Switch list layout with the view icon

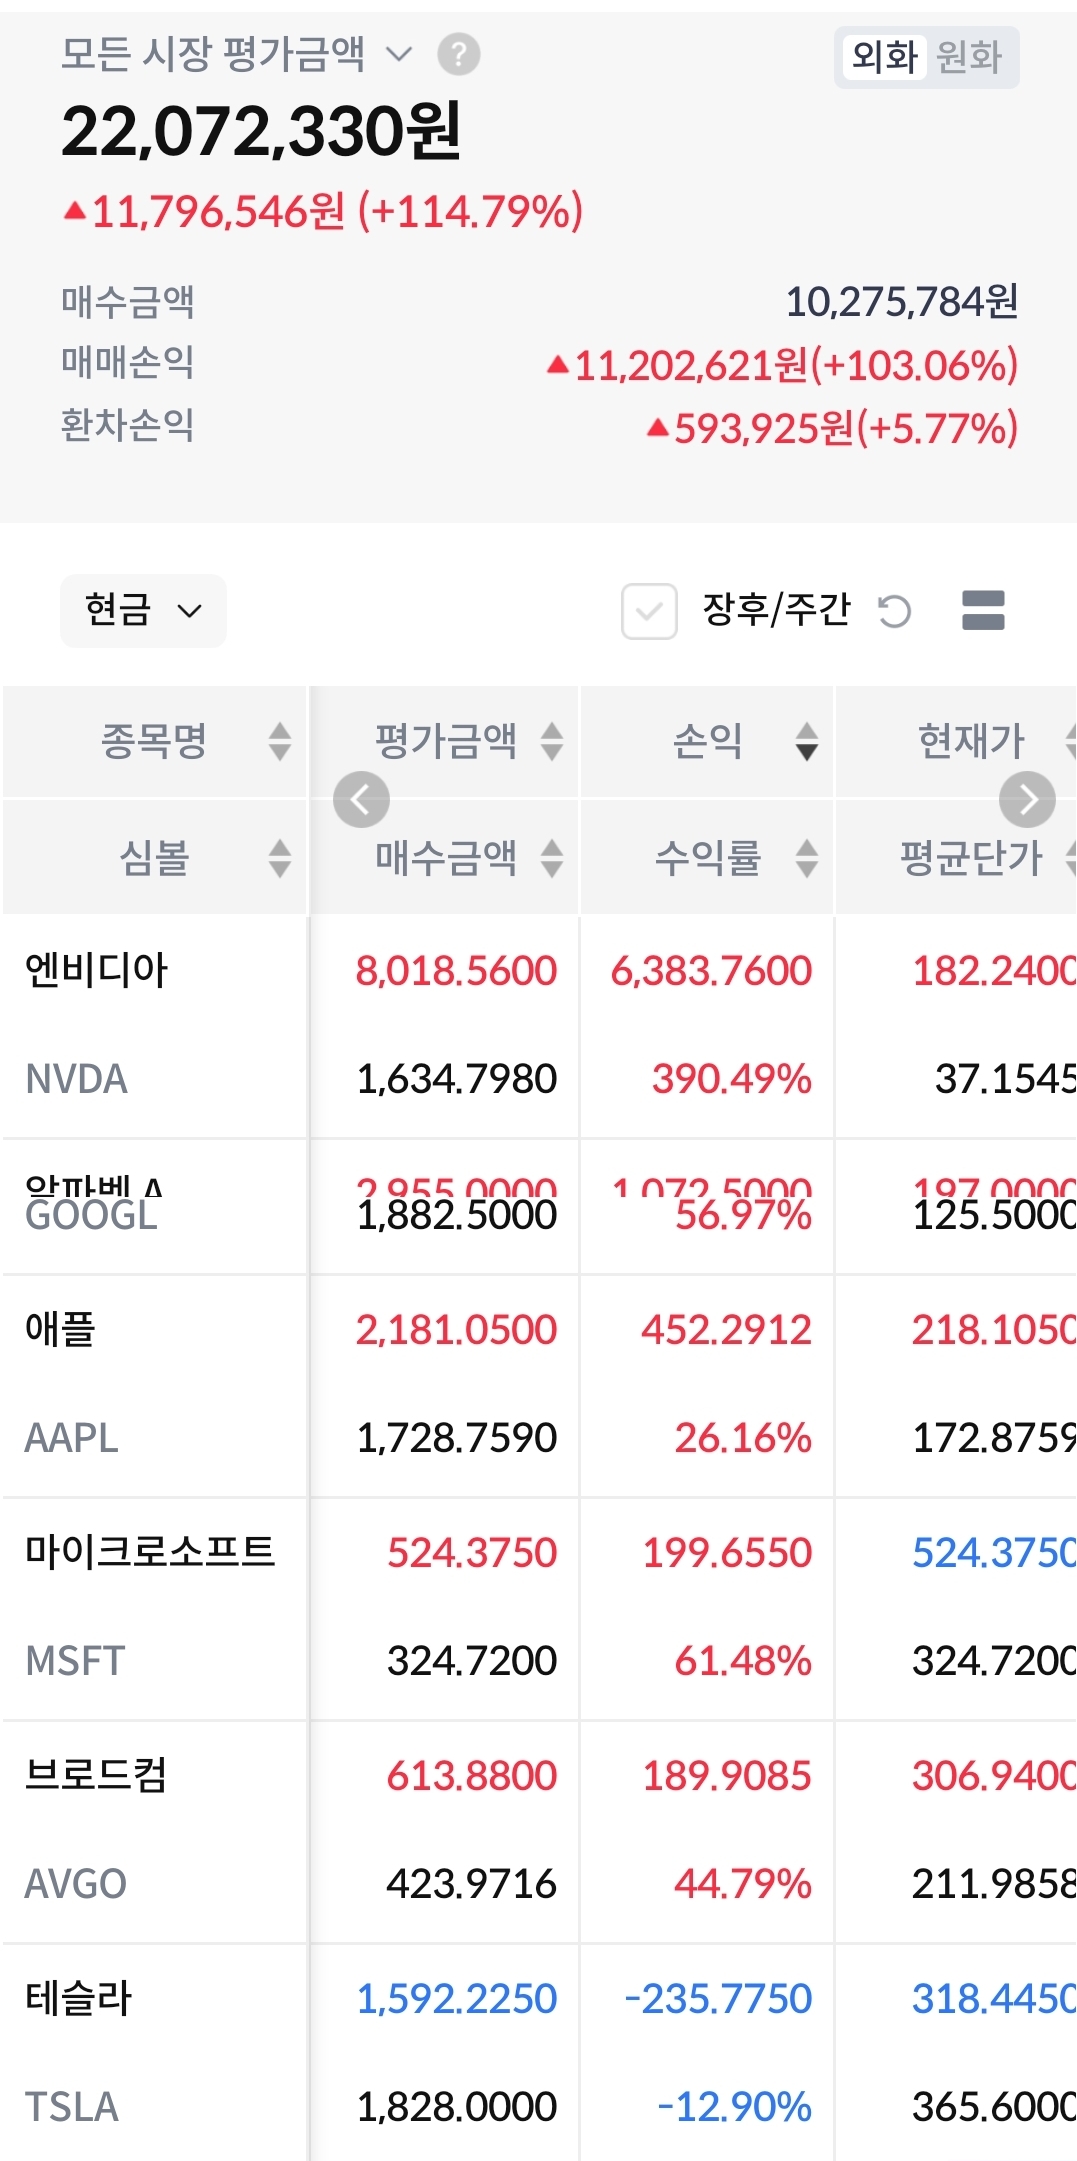coord(983,611)
